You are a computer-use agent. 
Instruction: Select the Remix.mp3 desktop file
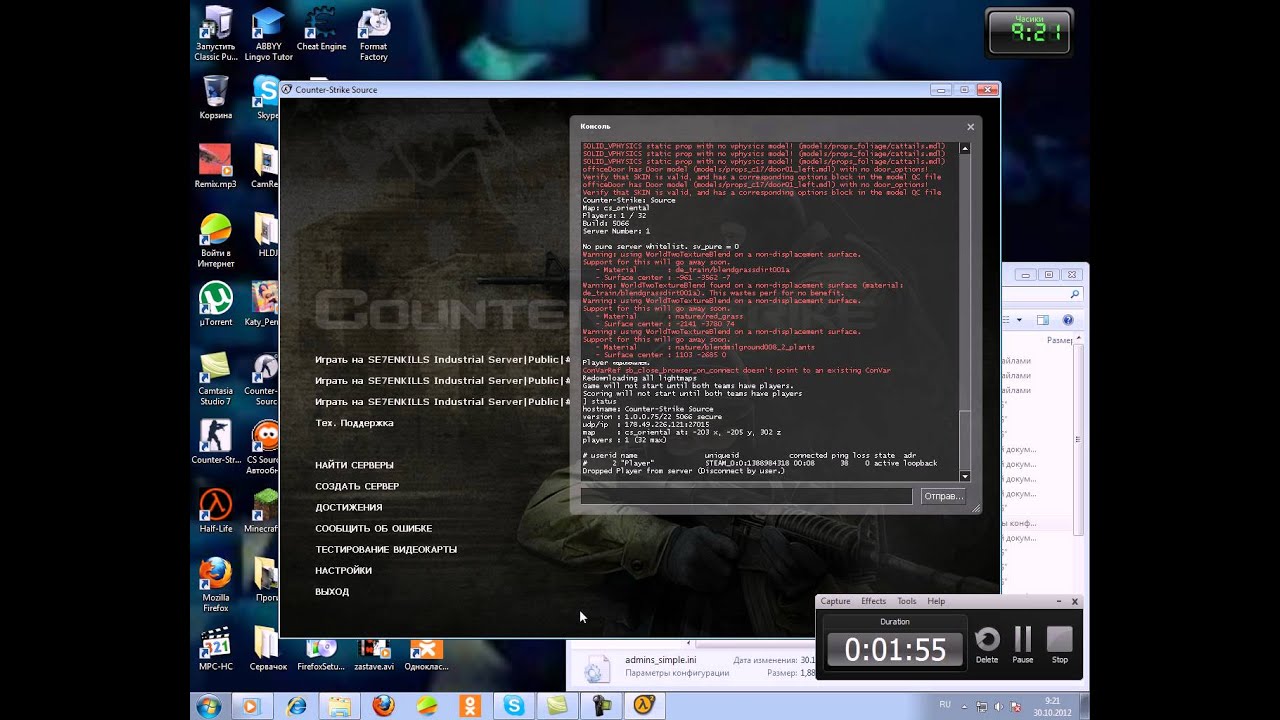tap(215, 167)
